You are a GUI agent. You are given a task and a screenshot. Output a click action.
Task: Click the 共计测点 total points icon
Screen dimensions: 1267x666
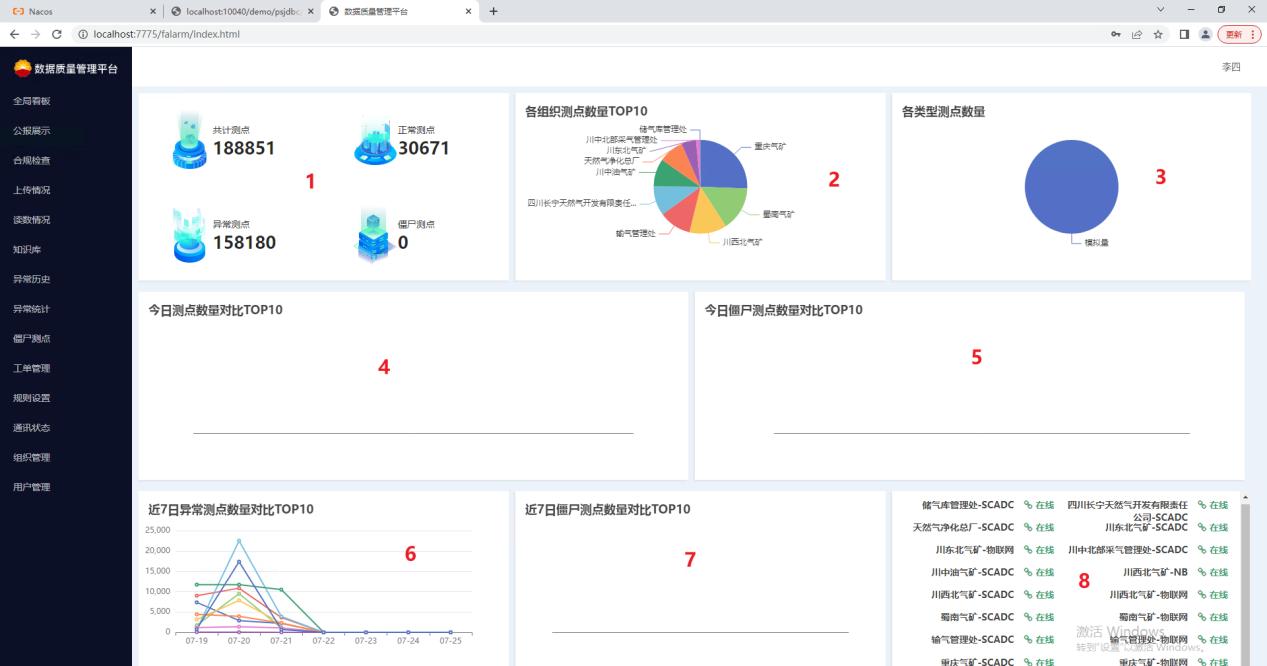(189, 142)
